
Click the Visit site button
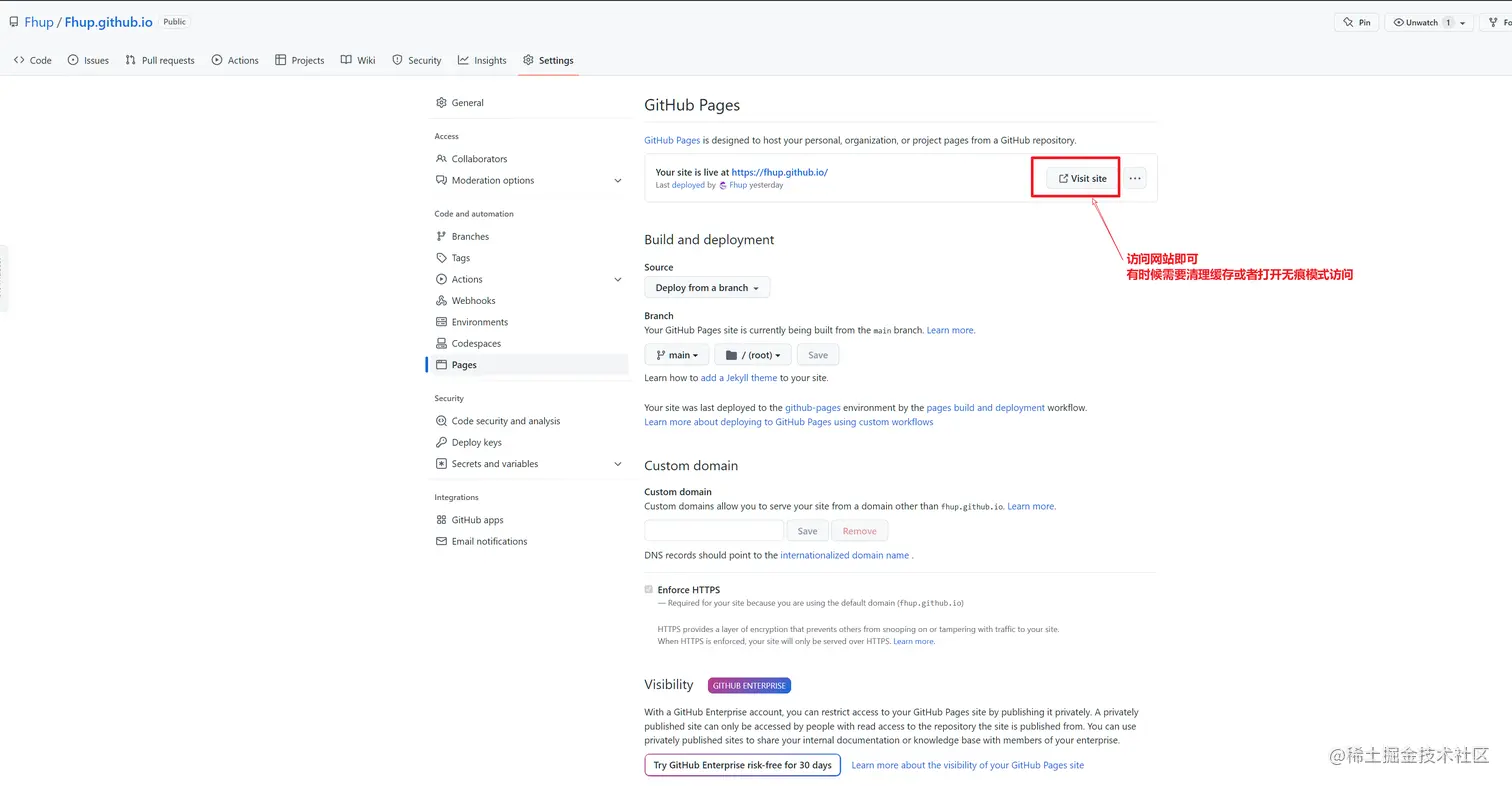coord(1083,178)
